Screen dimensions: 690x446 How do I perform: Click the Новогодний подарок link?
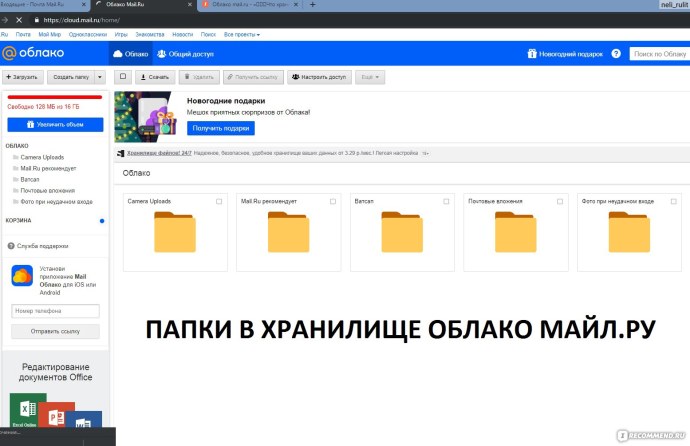pyautogui.click(x=565, y=54)
